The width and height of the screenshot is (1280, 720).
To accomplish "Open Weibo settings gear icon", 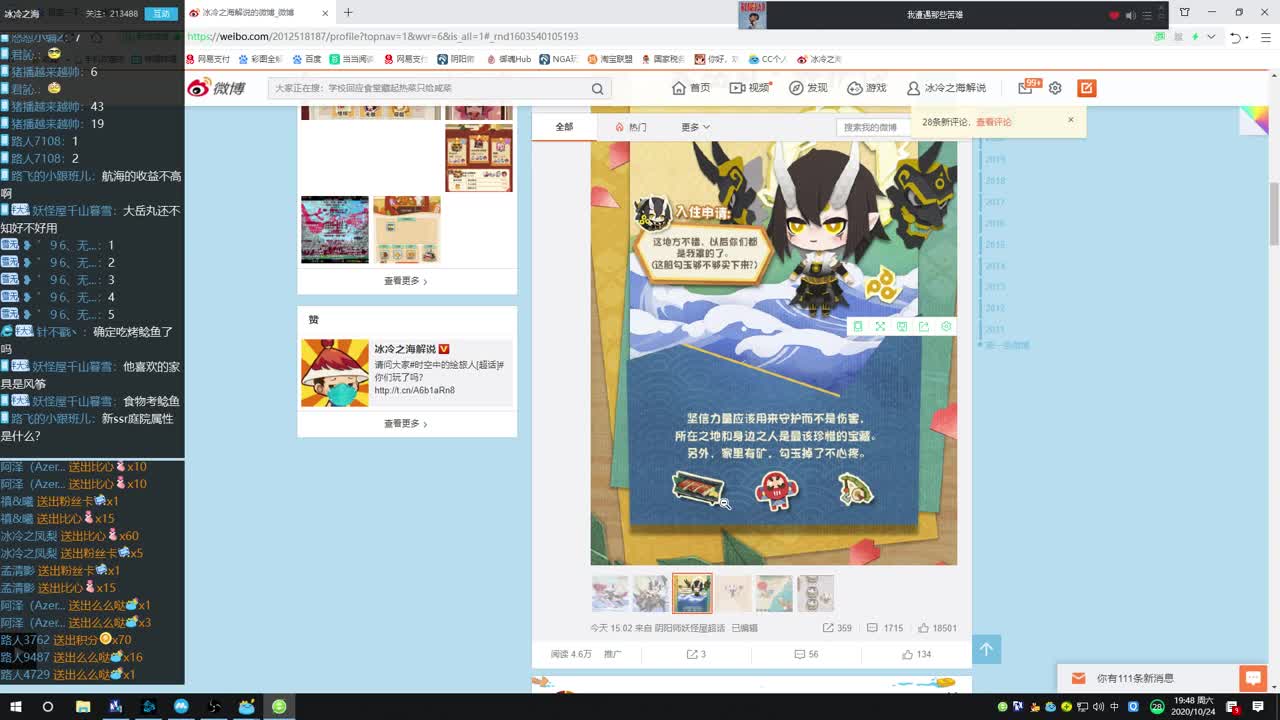I will coord(1055,88).
